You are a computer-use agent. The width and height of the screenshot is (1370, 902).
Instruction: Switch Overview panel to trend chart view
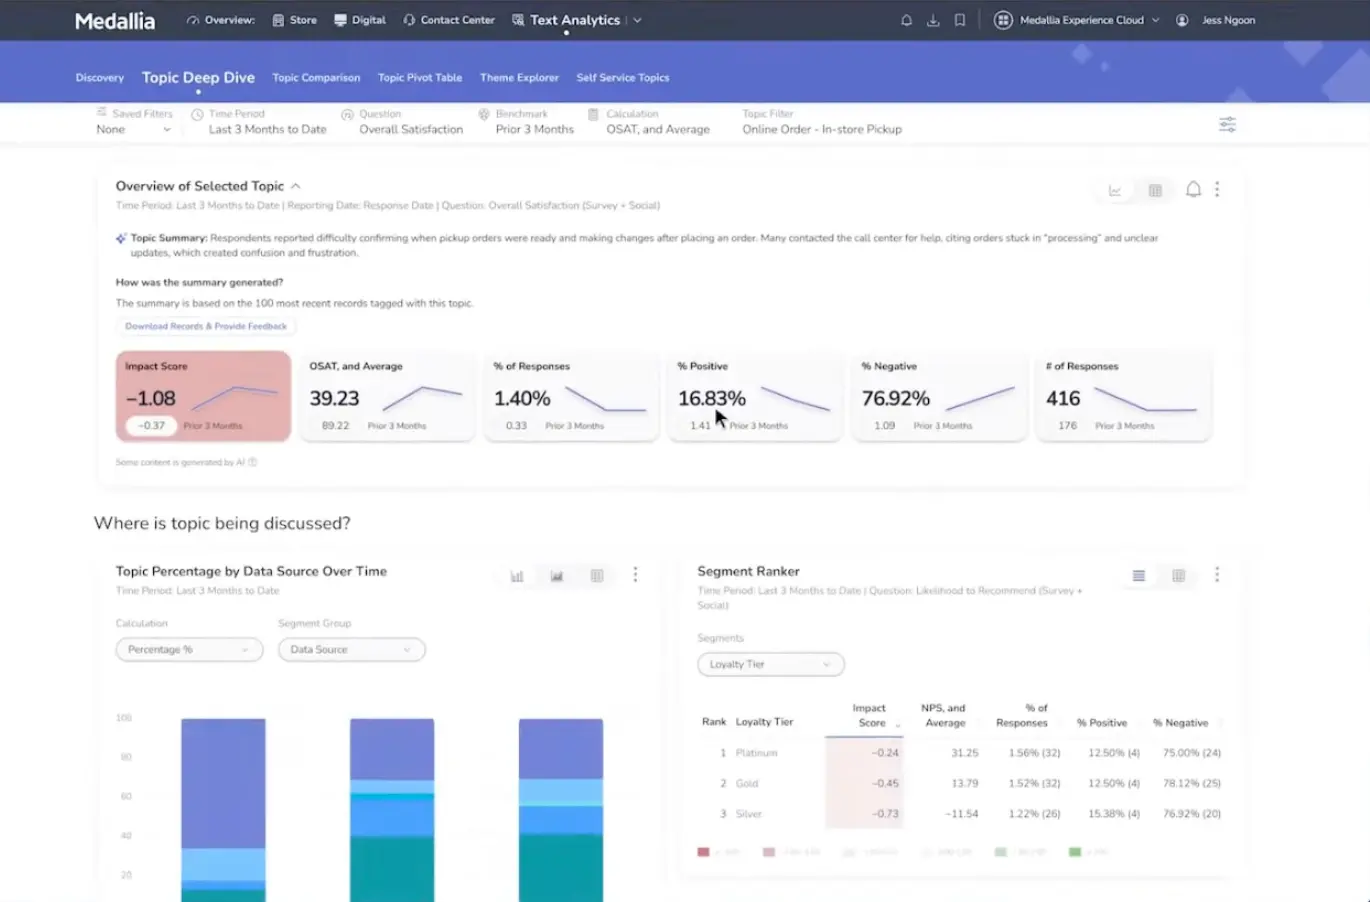(1115, 190)
